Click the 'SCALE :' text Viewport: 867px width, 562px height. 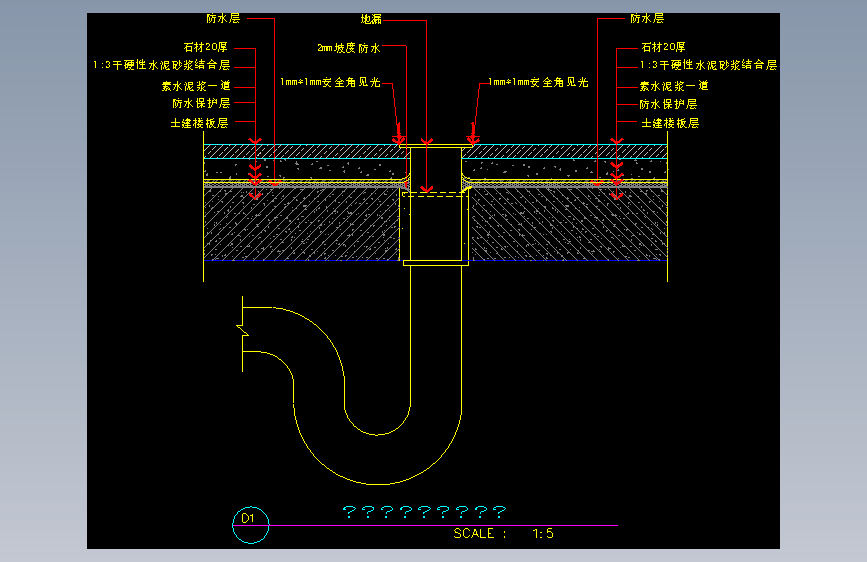pos(479,534)
